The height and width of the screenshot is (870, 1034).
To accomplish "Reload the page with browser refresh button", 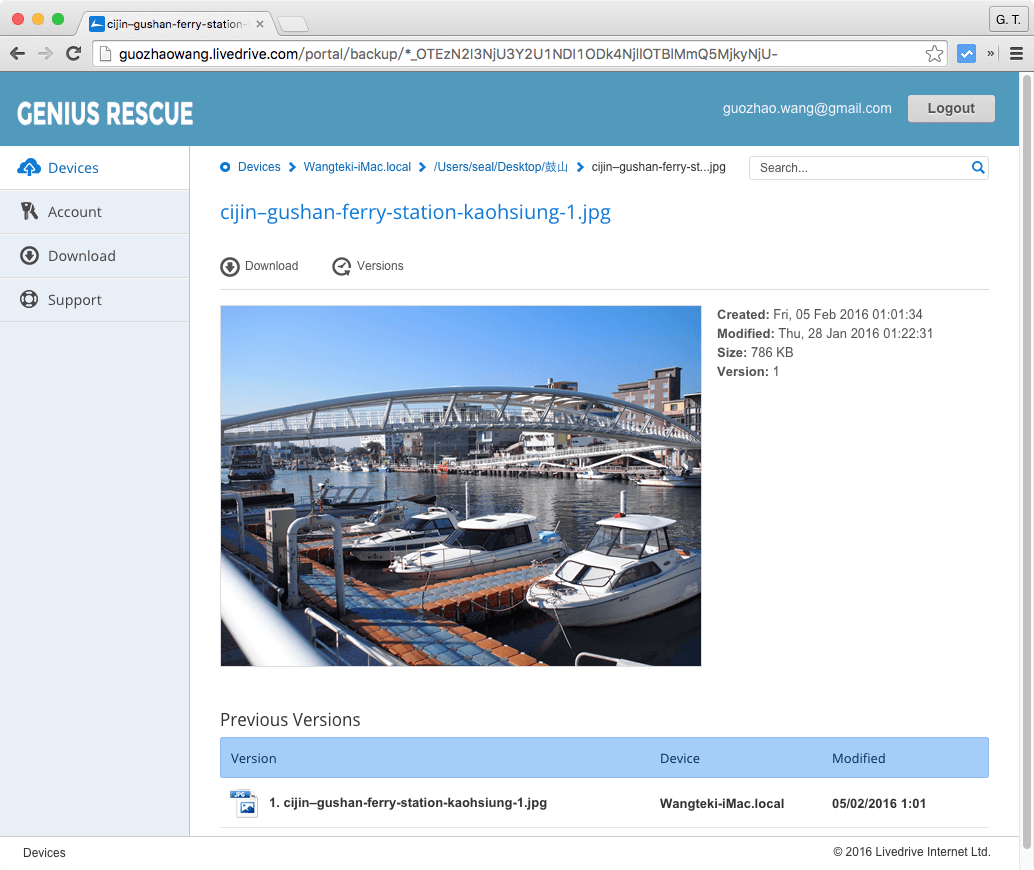I will coord(73,54).
